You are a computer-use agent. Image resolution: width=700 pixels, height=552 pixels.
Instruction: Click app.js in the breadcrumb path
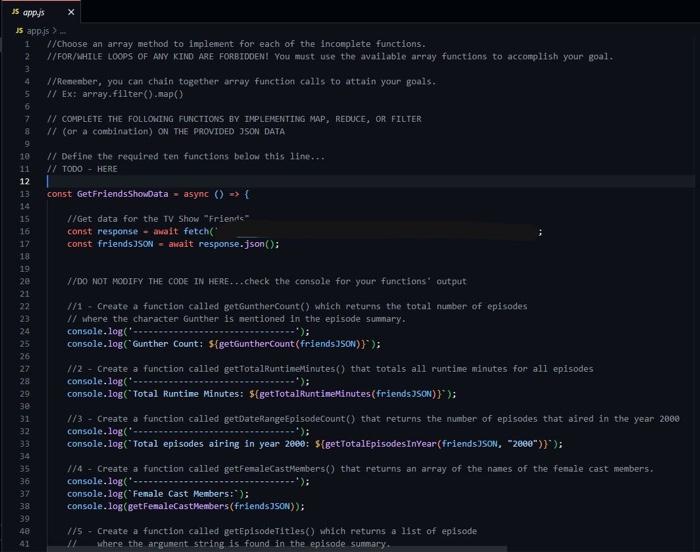[38, 31]
